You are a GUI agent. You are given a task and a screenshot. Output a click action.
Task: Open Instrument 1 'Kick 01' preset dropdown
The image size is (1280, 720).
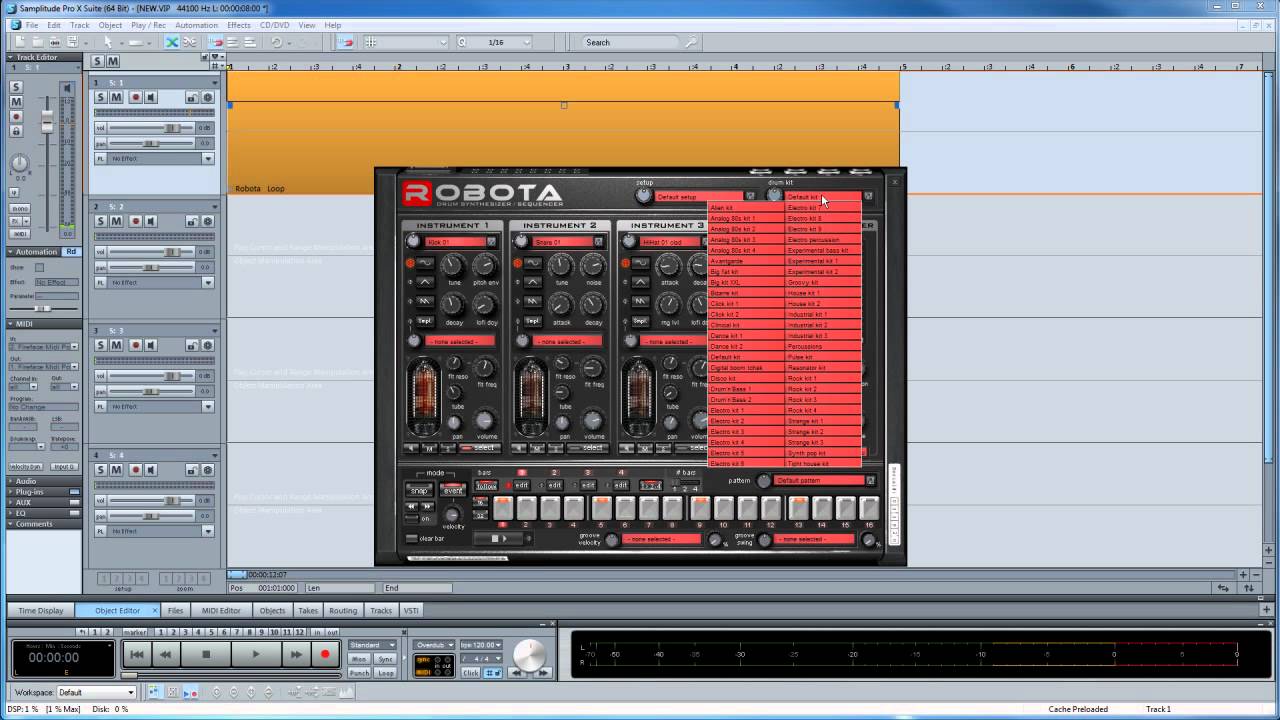pos(491,241)
